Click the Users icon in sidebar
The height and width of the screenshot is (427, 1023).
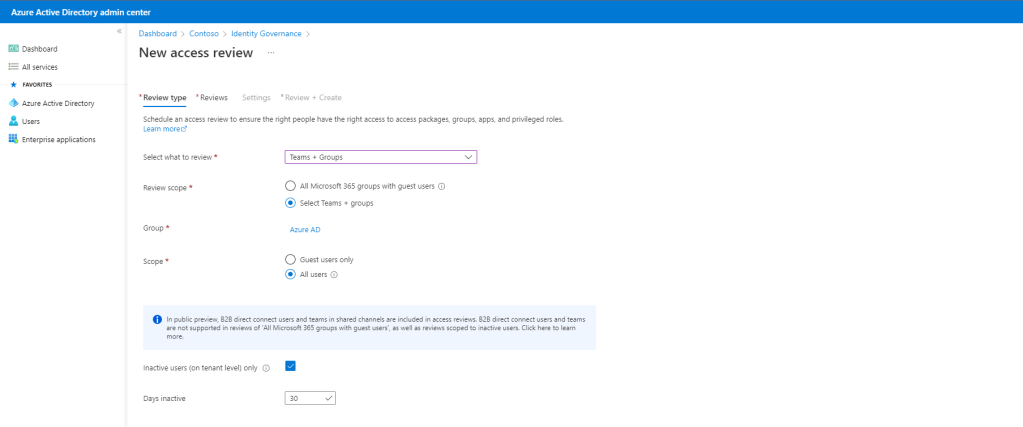[x=14, y=121]
